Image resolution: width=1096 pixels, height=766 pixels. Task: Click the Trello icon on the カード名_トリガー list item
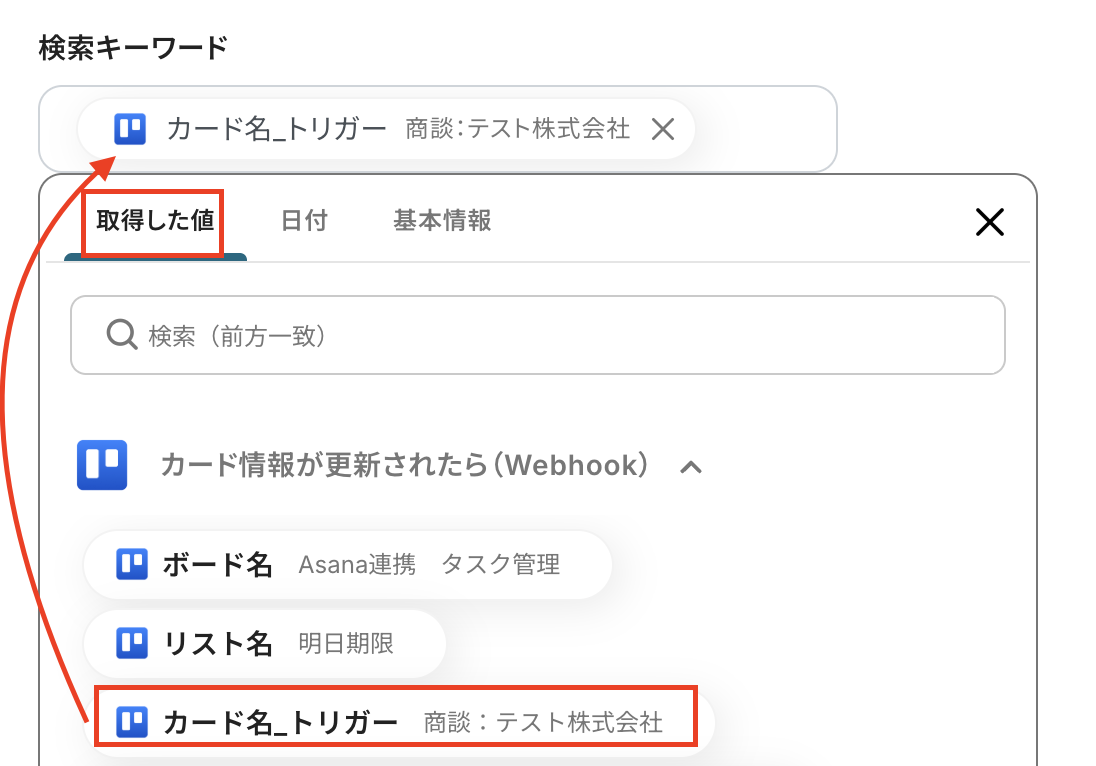pyautogui.click(x=132, y=721)
